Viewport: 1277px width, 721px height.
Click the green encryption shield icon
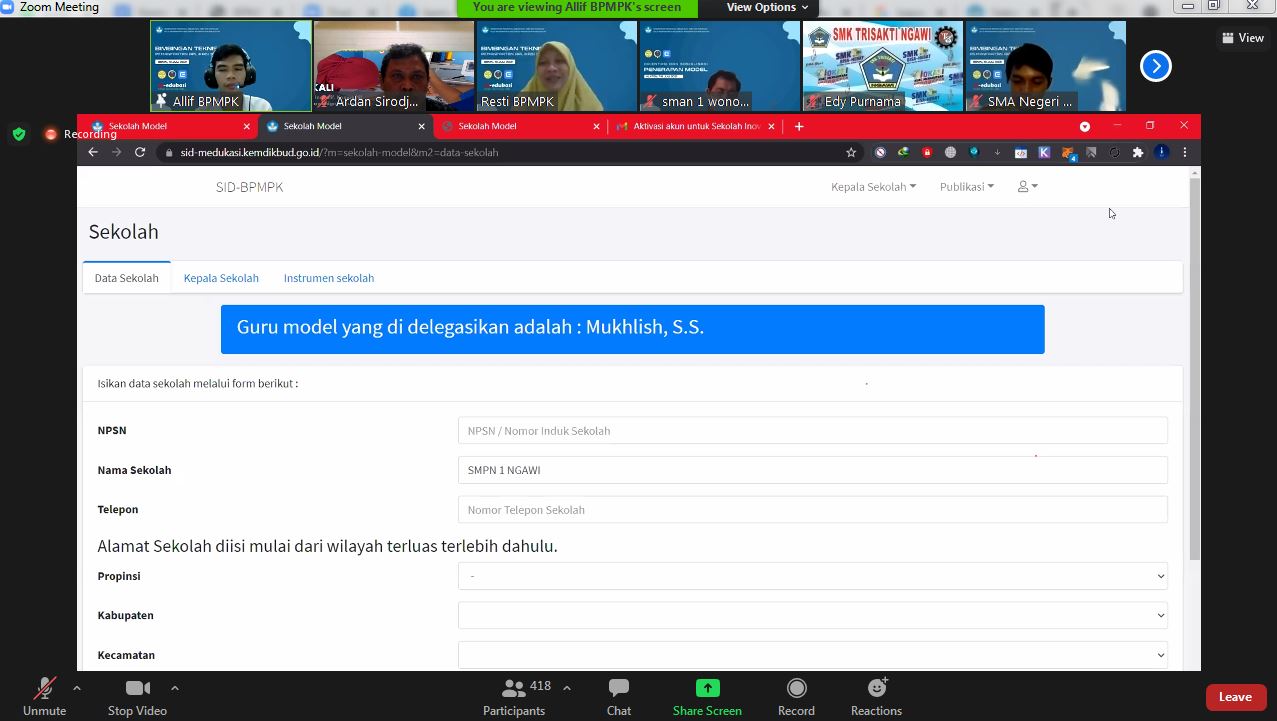(x=19, y=134)
